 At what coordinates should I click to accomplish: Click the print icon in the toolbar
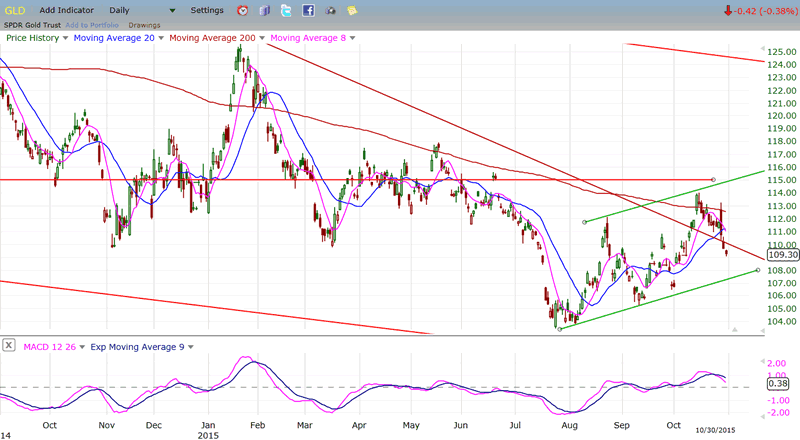[330, 10]
